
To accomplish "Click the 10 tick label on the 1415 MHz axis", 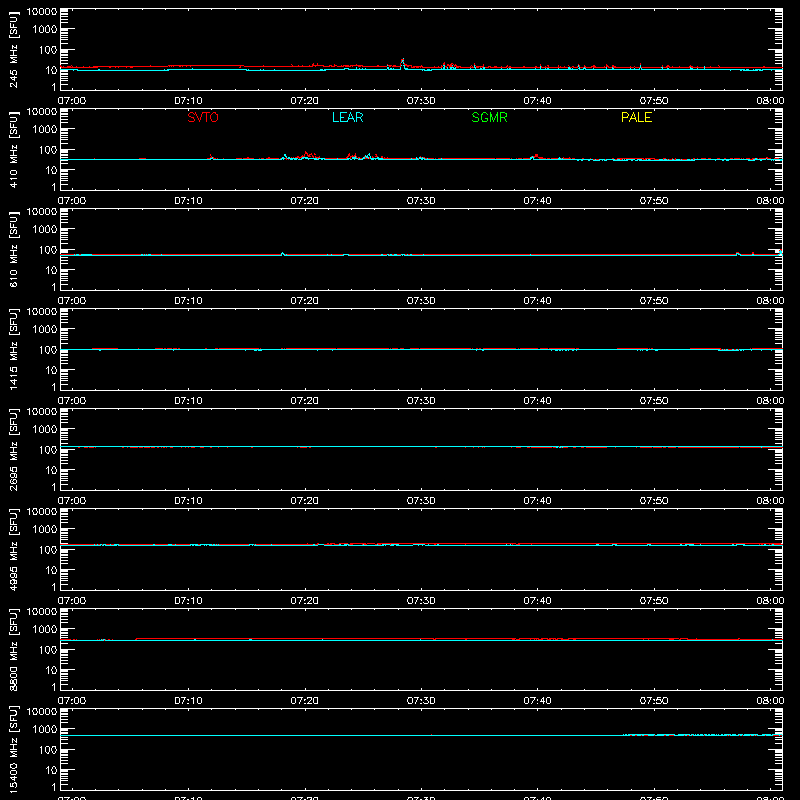I will tap(51, 370).
